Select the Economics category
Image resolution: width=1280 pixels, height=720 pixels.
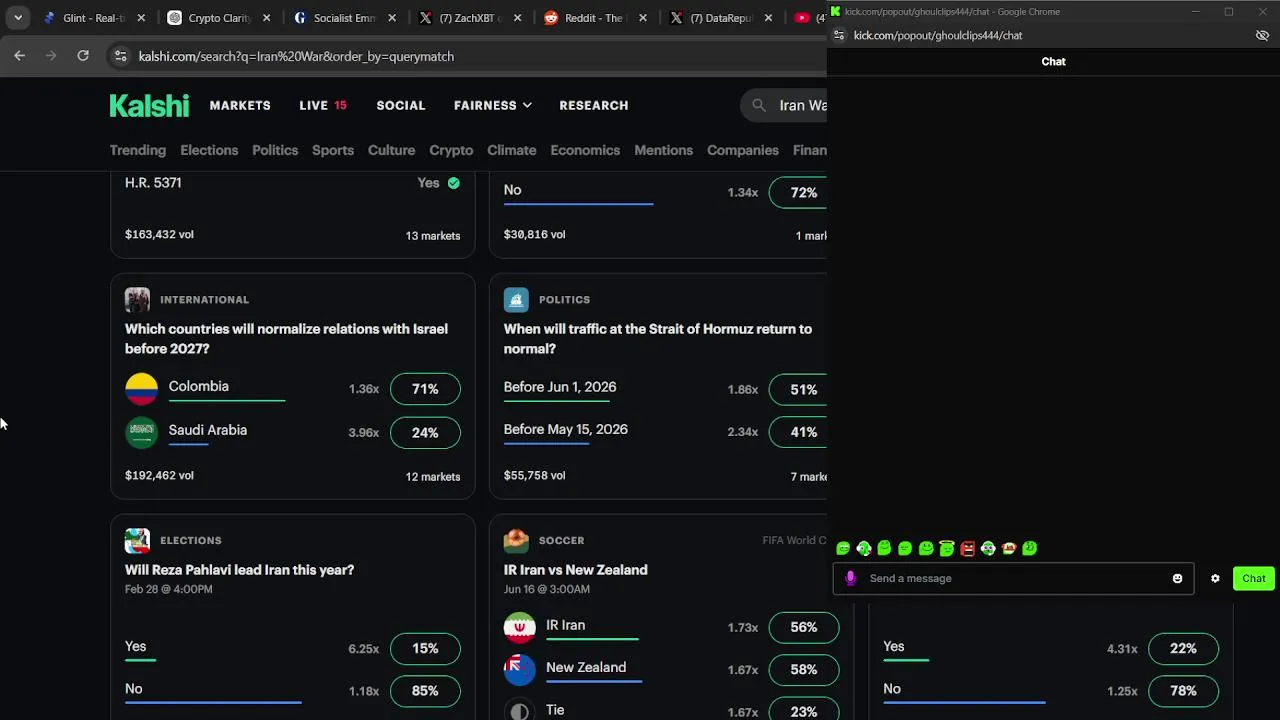(x=585, y=150)
